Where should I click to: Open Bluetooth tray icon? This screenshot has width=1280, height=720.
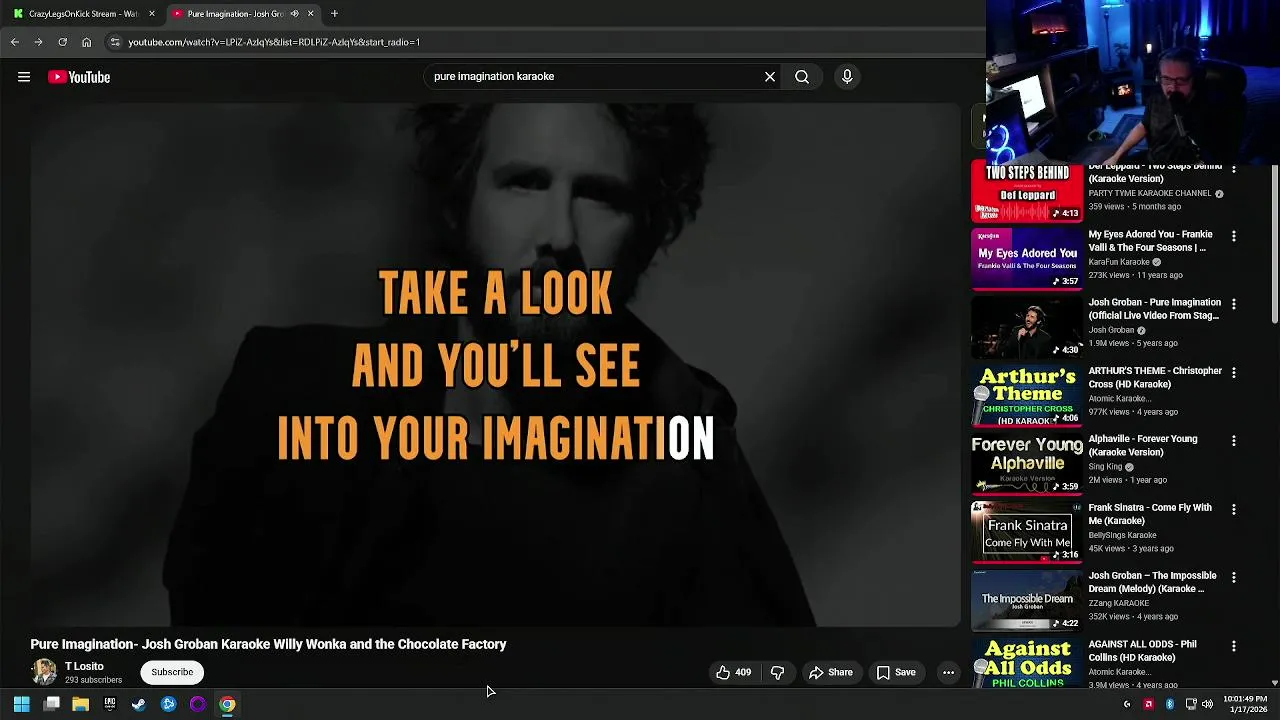[x=1169, y=705]
